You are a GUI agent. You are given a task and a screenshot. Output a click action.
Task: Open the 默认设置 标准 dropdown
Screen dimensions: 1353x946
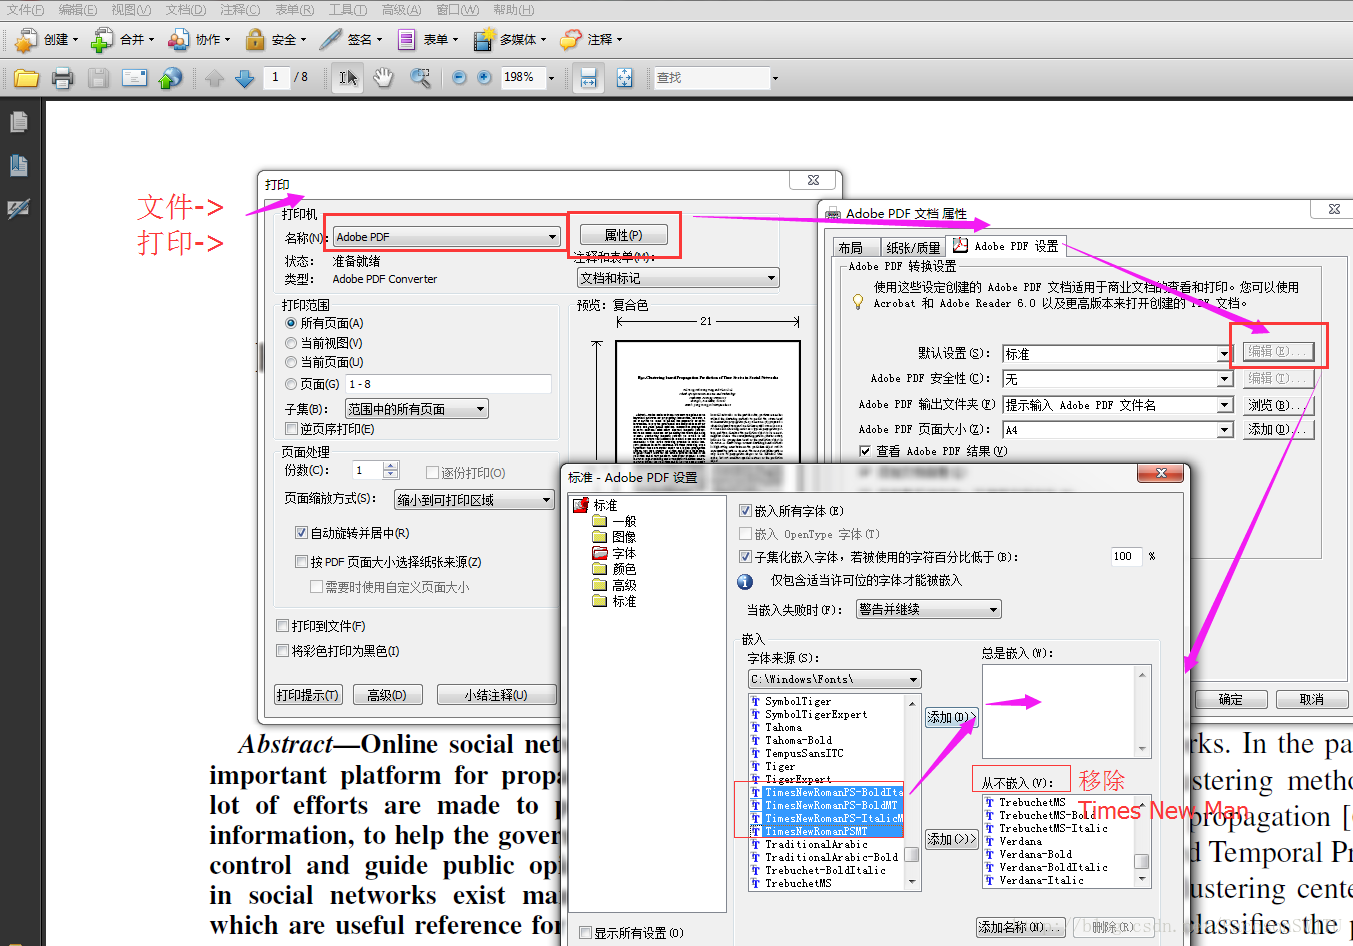point(1117,354)
